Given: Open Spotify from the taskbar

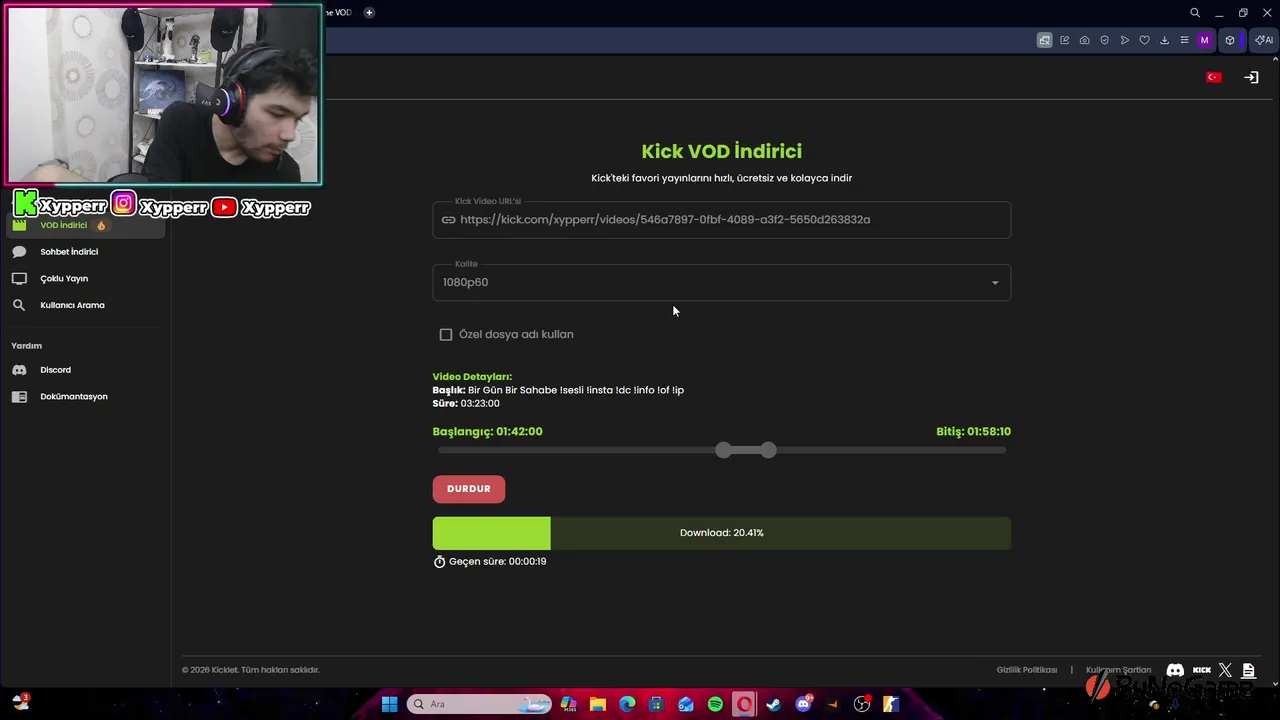Looking at the screenshot, I should coord(715,704).
